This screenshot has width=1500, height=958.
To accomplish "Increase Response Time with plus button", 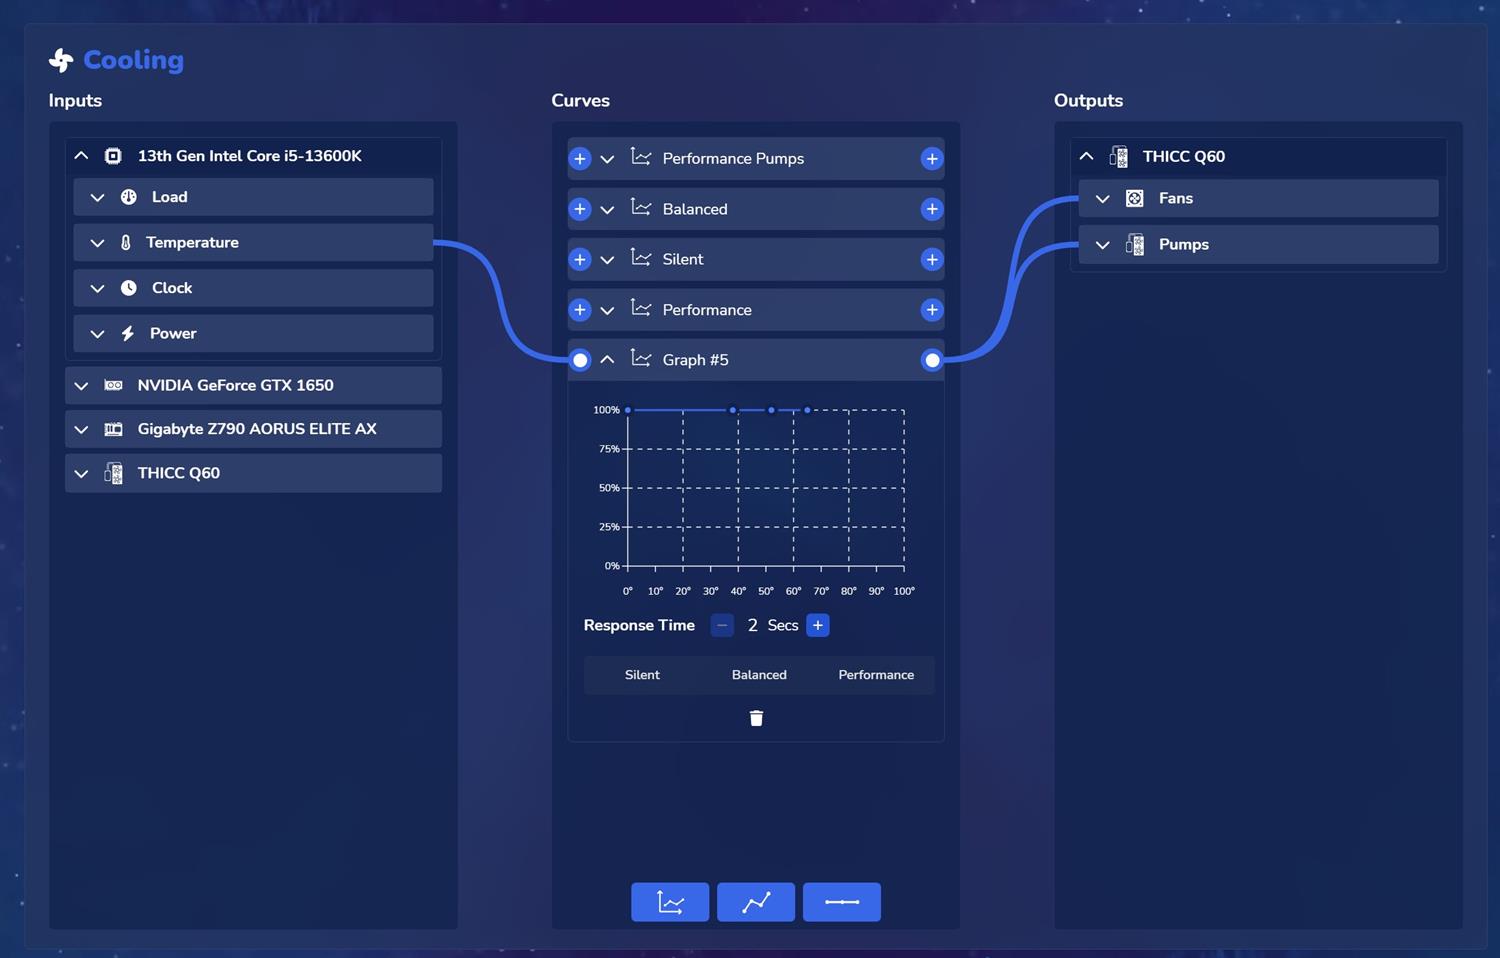I will tap(818, 625).
